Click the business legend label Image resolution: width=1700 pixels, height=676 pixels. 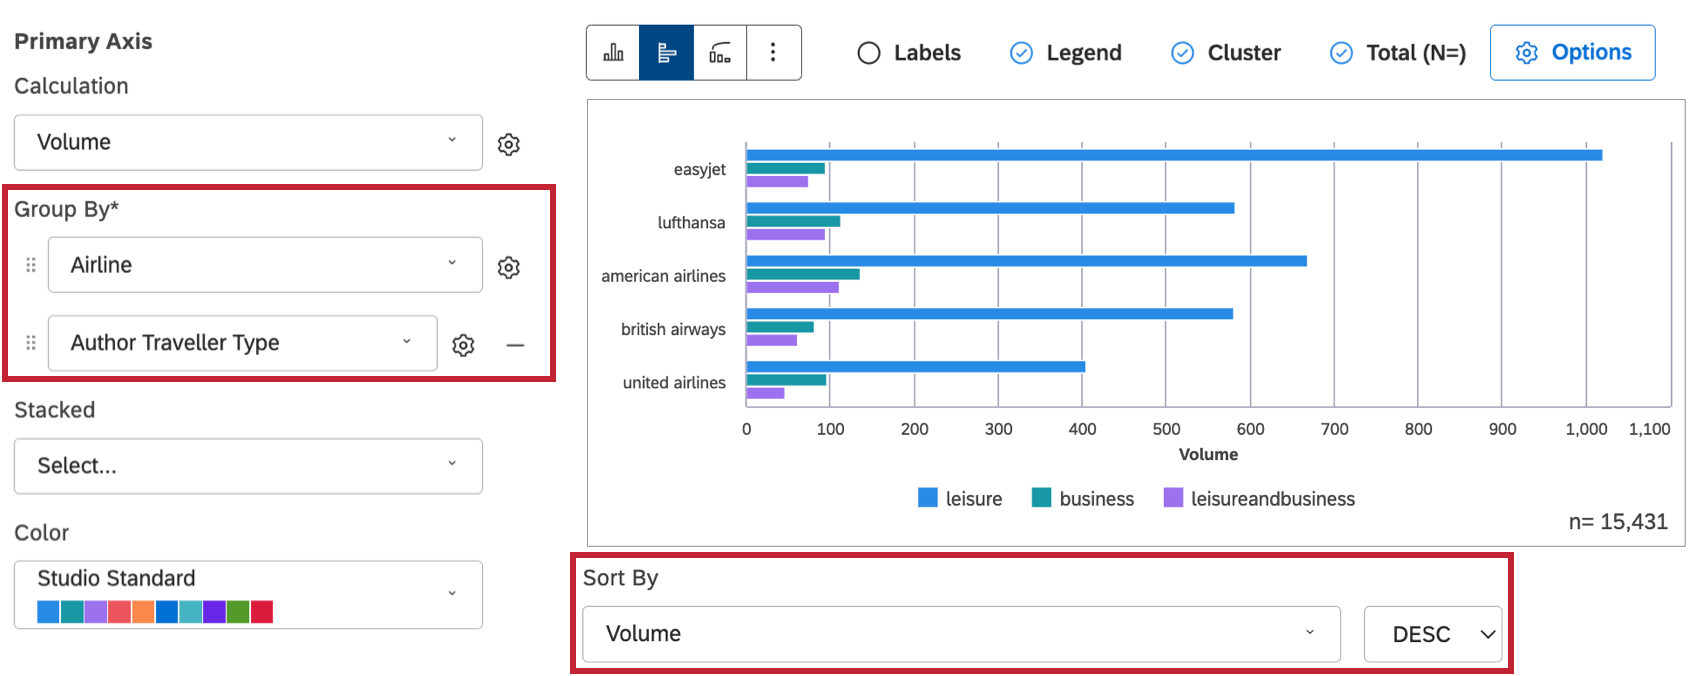coord(1097,499)
